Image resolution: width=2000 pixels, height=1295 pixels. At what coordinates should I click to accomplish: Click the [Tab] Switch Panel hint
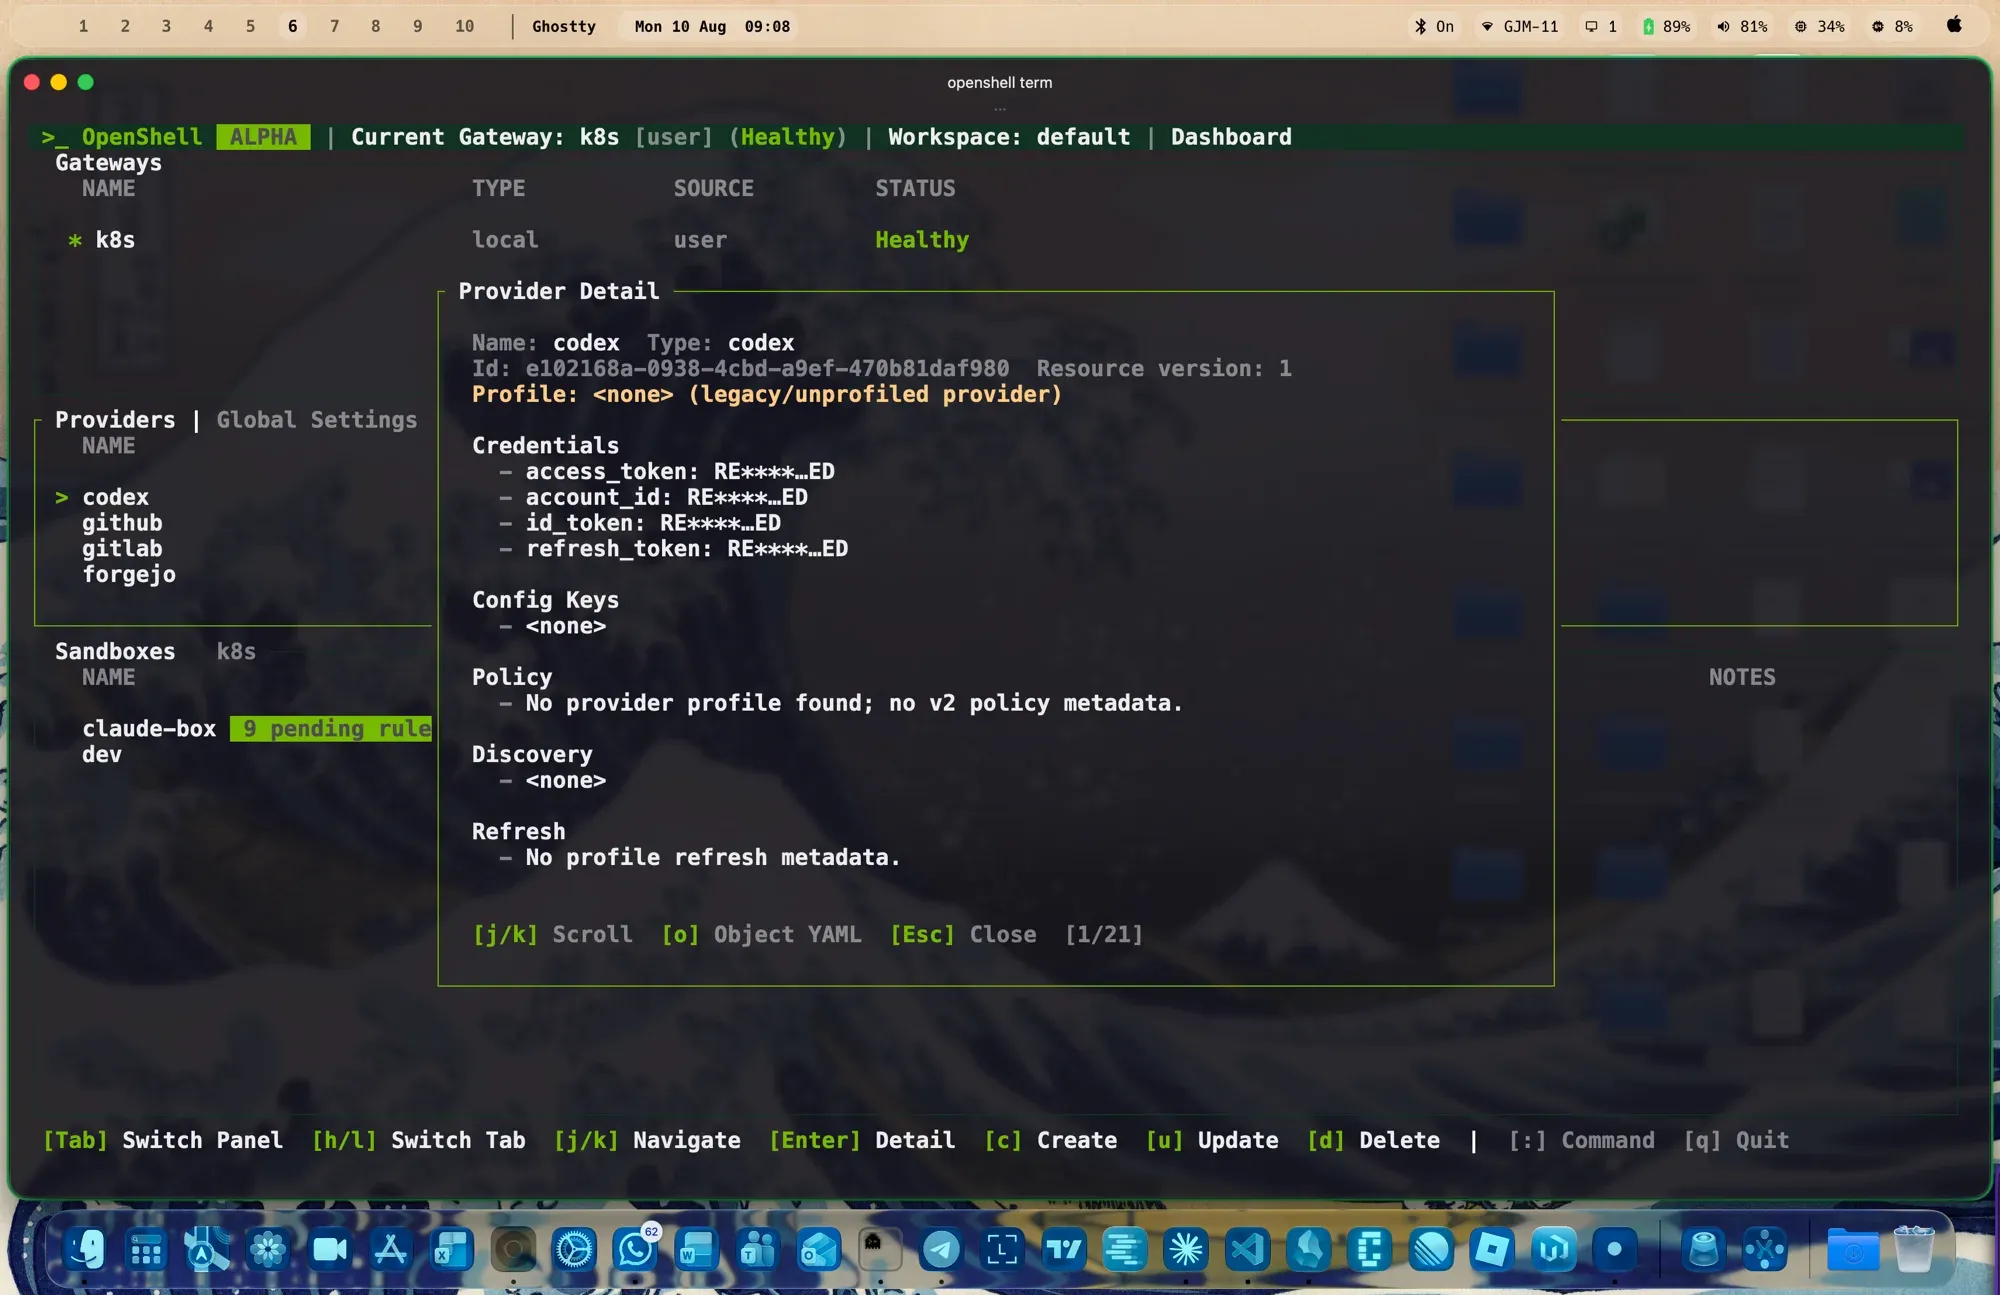pos(162,1140)
